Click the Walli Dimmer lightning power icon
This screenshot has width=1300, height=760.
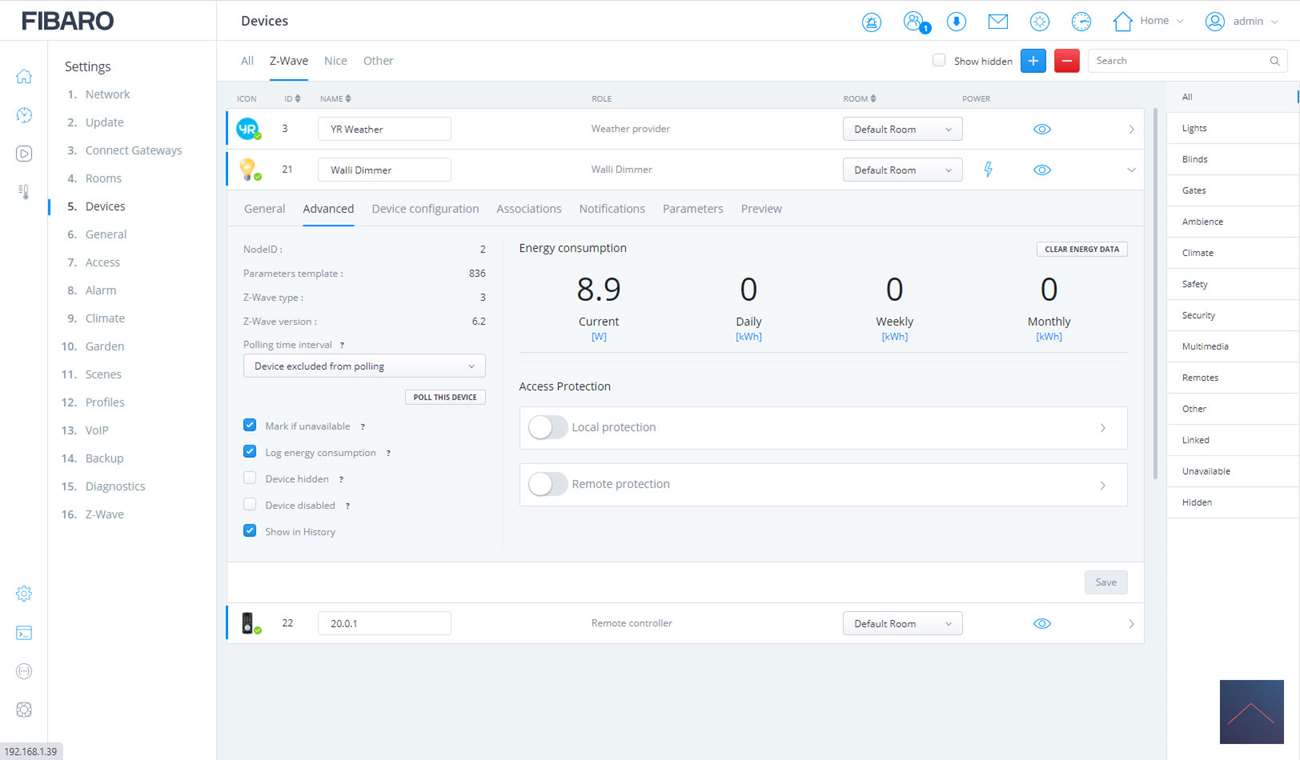pyautogui.click(x=988, y=170)
